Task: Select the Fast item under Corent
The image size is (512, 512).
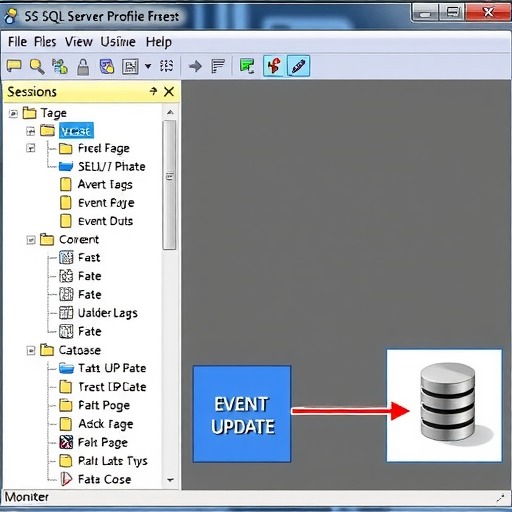Action: (x=89, y=257)
